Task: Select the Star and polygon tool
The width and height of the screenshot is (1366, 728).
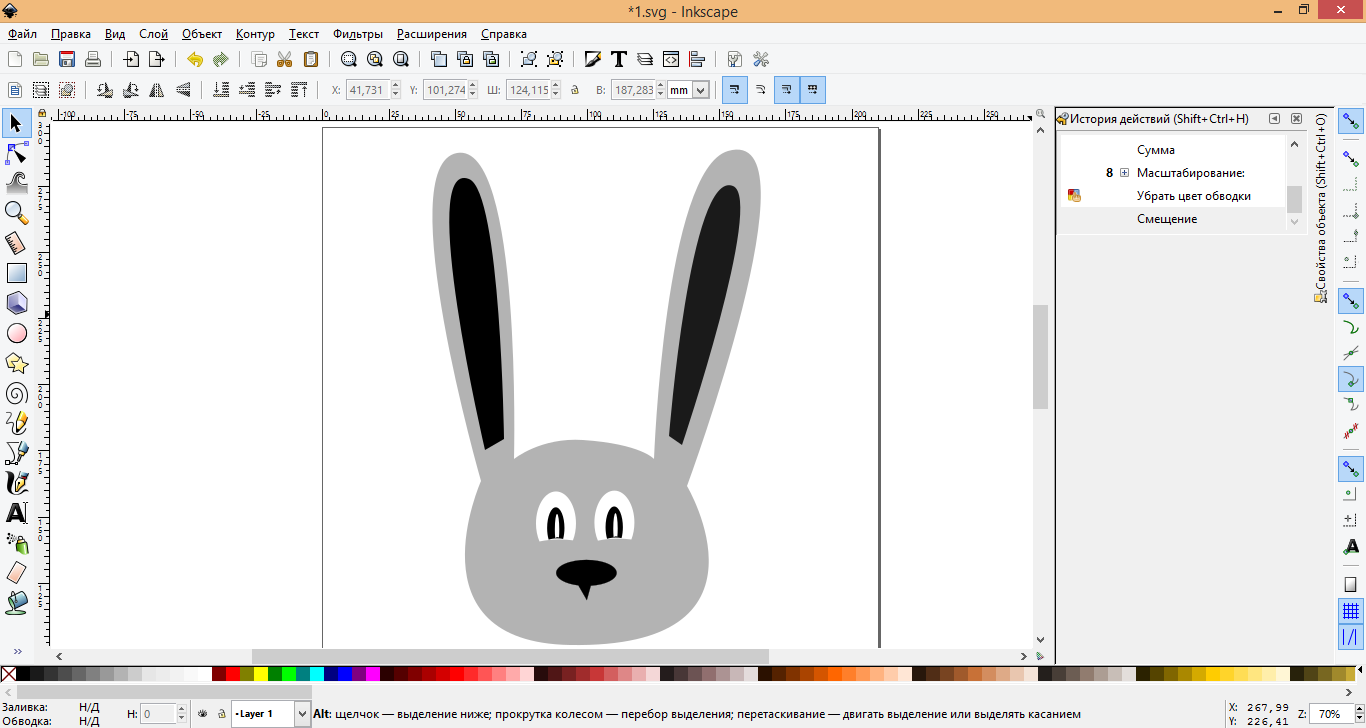Action: point(16,363)
